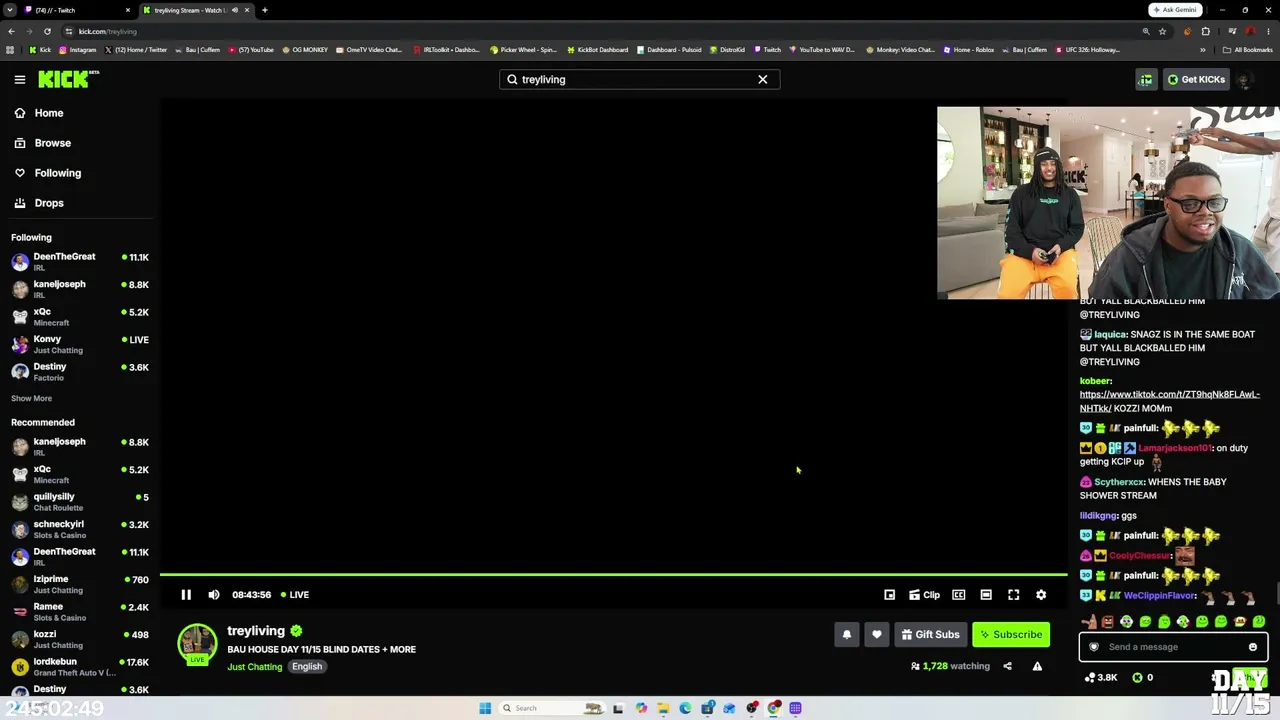Open the chat emoji picker
Viewport: 1280px width, 720px height.
[x=1252, y=647]
